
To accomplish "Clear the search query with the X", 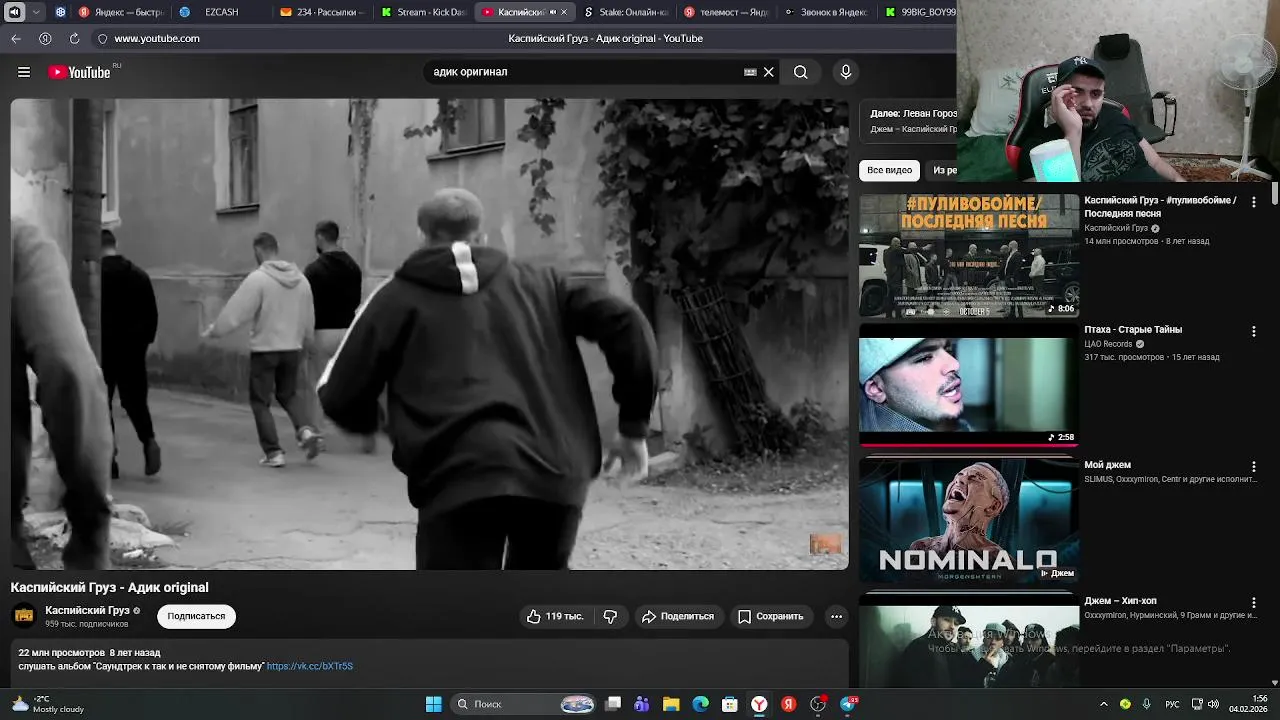I will click(x=768, y=72).
